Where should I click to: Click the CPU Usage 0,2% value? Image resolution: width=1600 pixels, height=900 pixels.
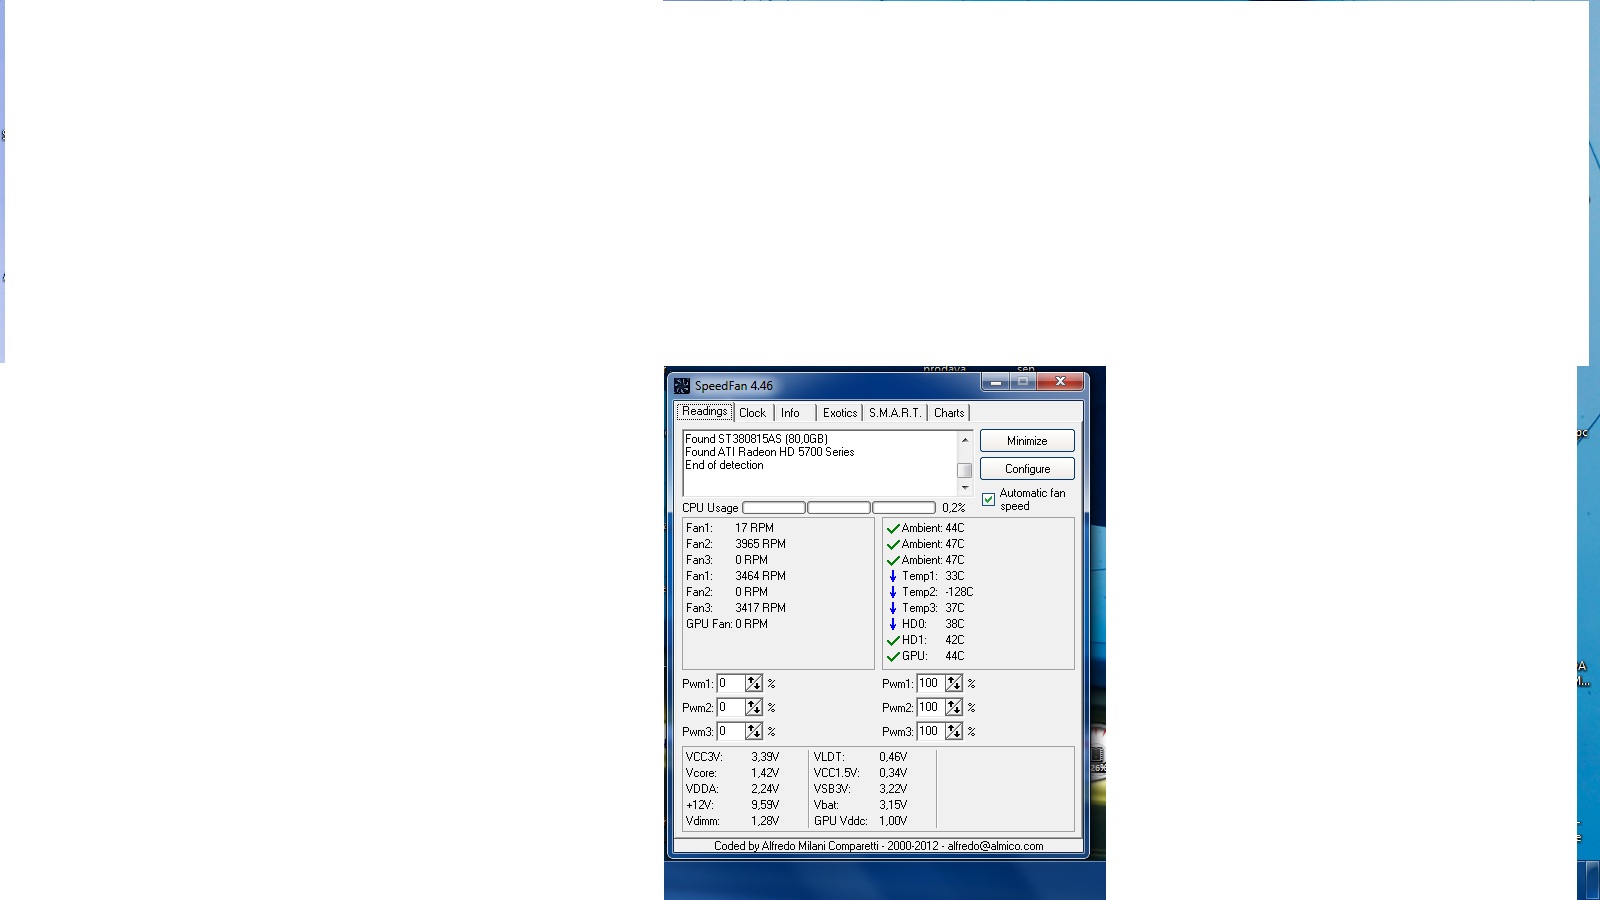pyautogui.click(x=954, y=508)
